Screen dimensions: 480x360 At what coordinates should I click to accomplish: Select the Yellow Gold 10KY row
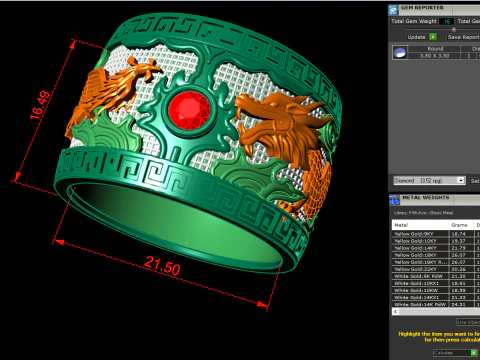click(x=436, y=241)
